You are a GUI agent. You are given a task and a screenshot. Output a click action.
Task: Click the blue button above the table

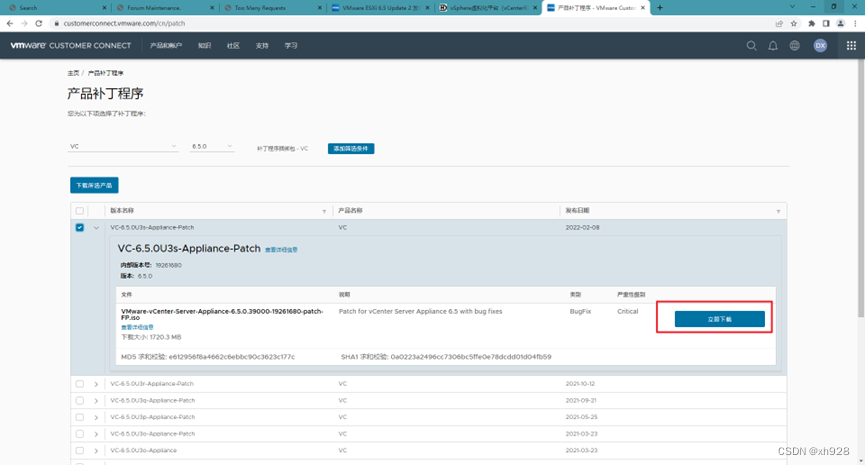pos(94,185)
